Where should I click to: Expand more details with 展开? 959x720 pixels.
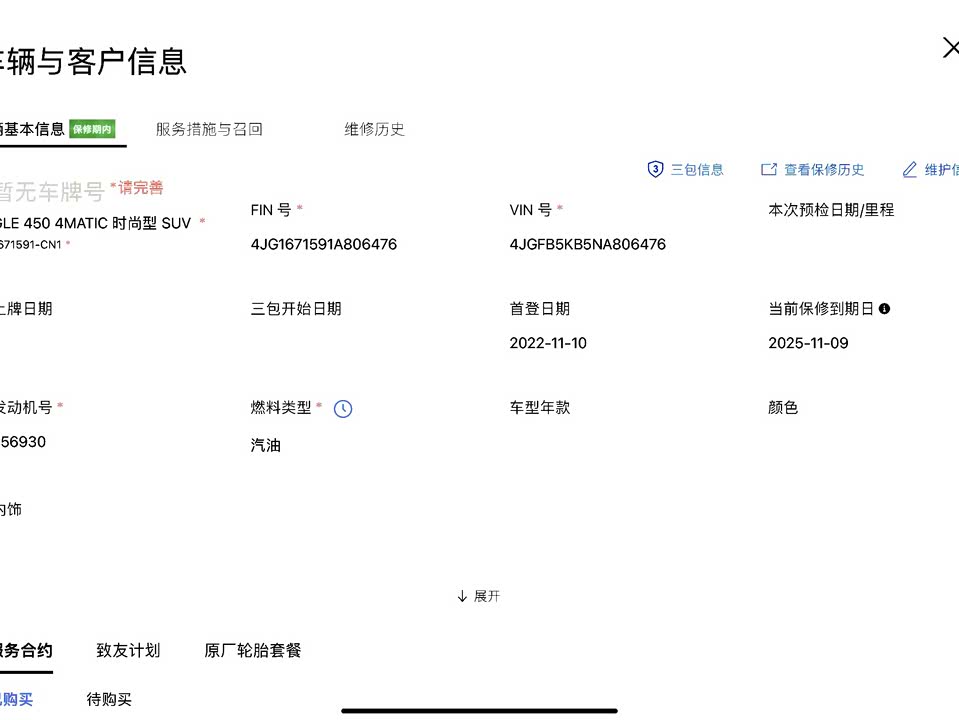pos(478,596)
